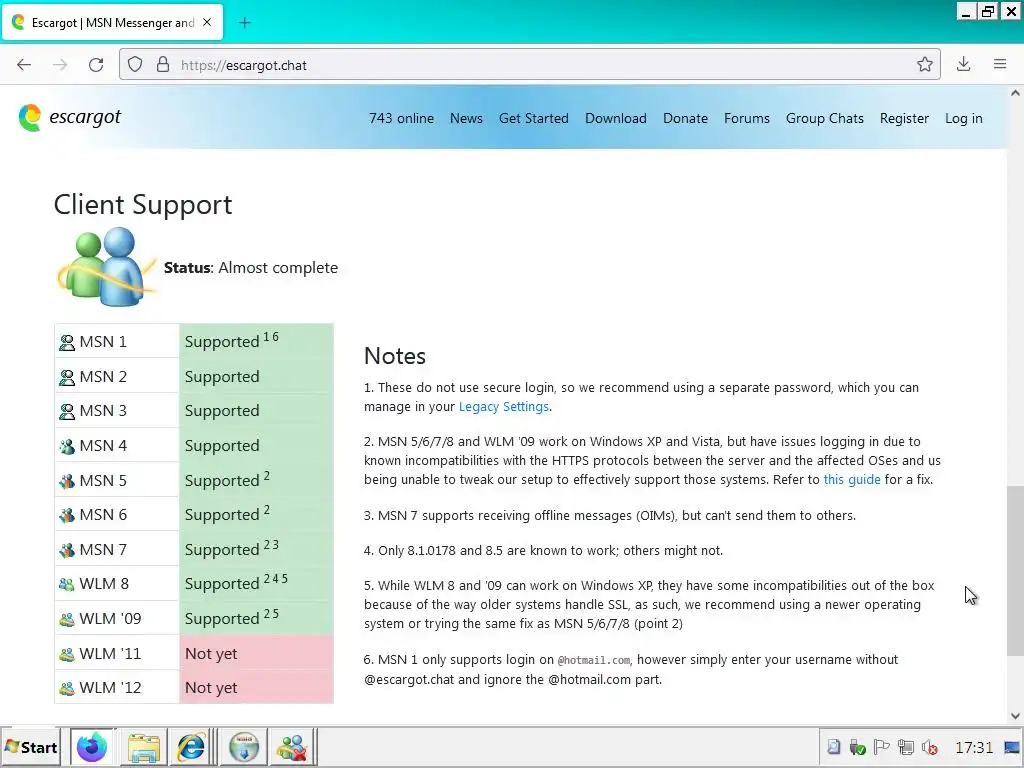1024x768 pixels.
Task: Open the Firefox downloads panel
Action: pos(963,64)
